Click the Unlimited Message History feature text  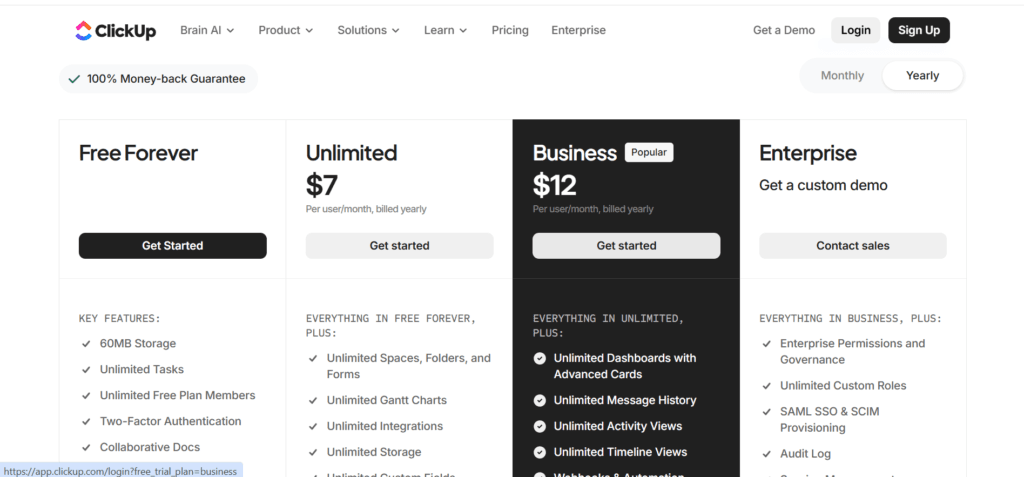(625, 400)
